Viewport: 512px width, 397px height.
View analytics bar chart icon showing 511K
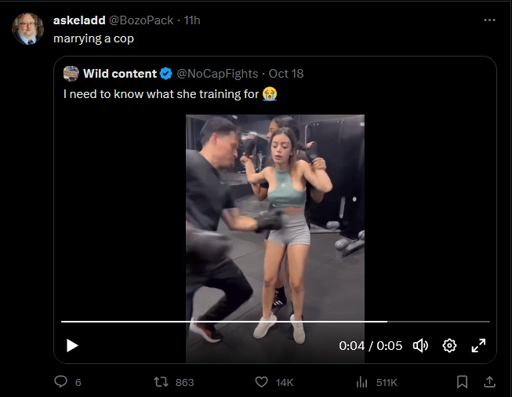pyautogui.click(x=362, y=382)
